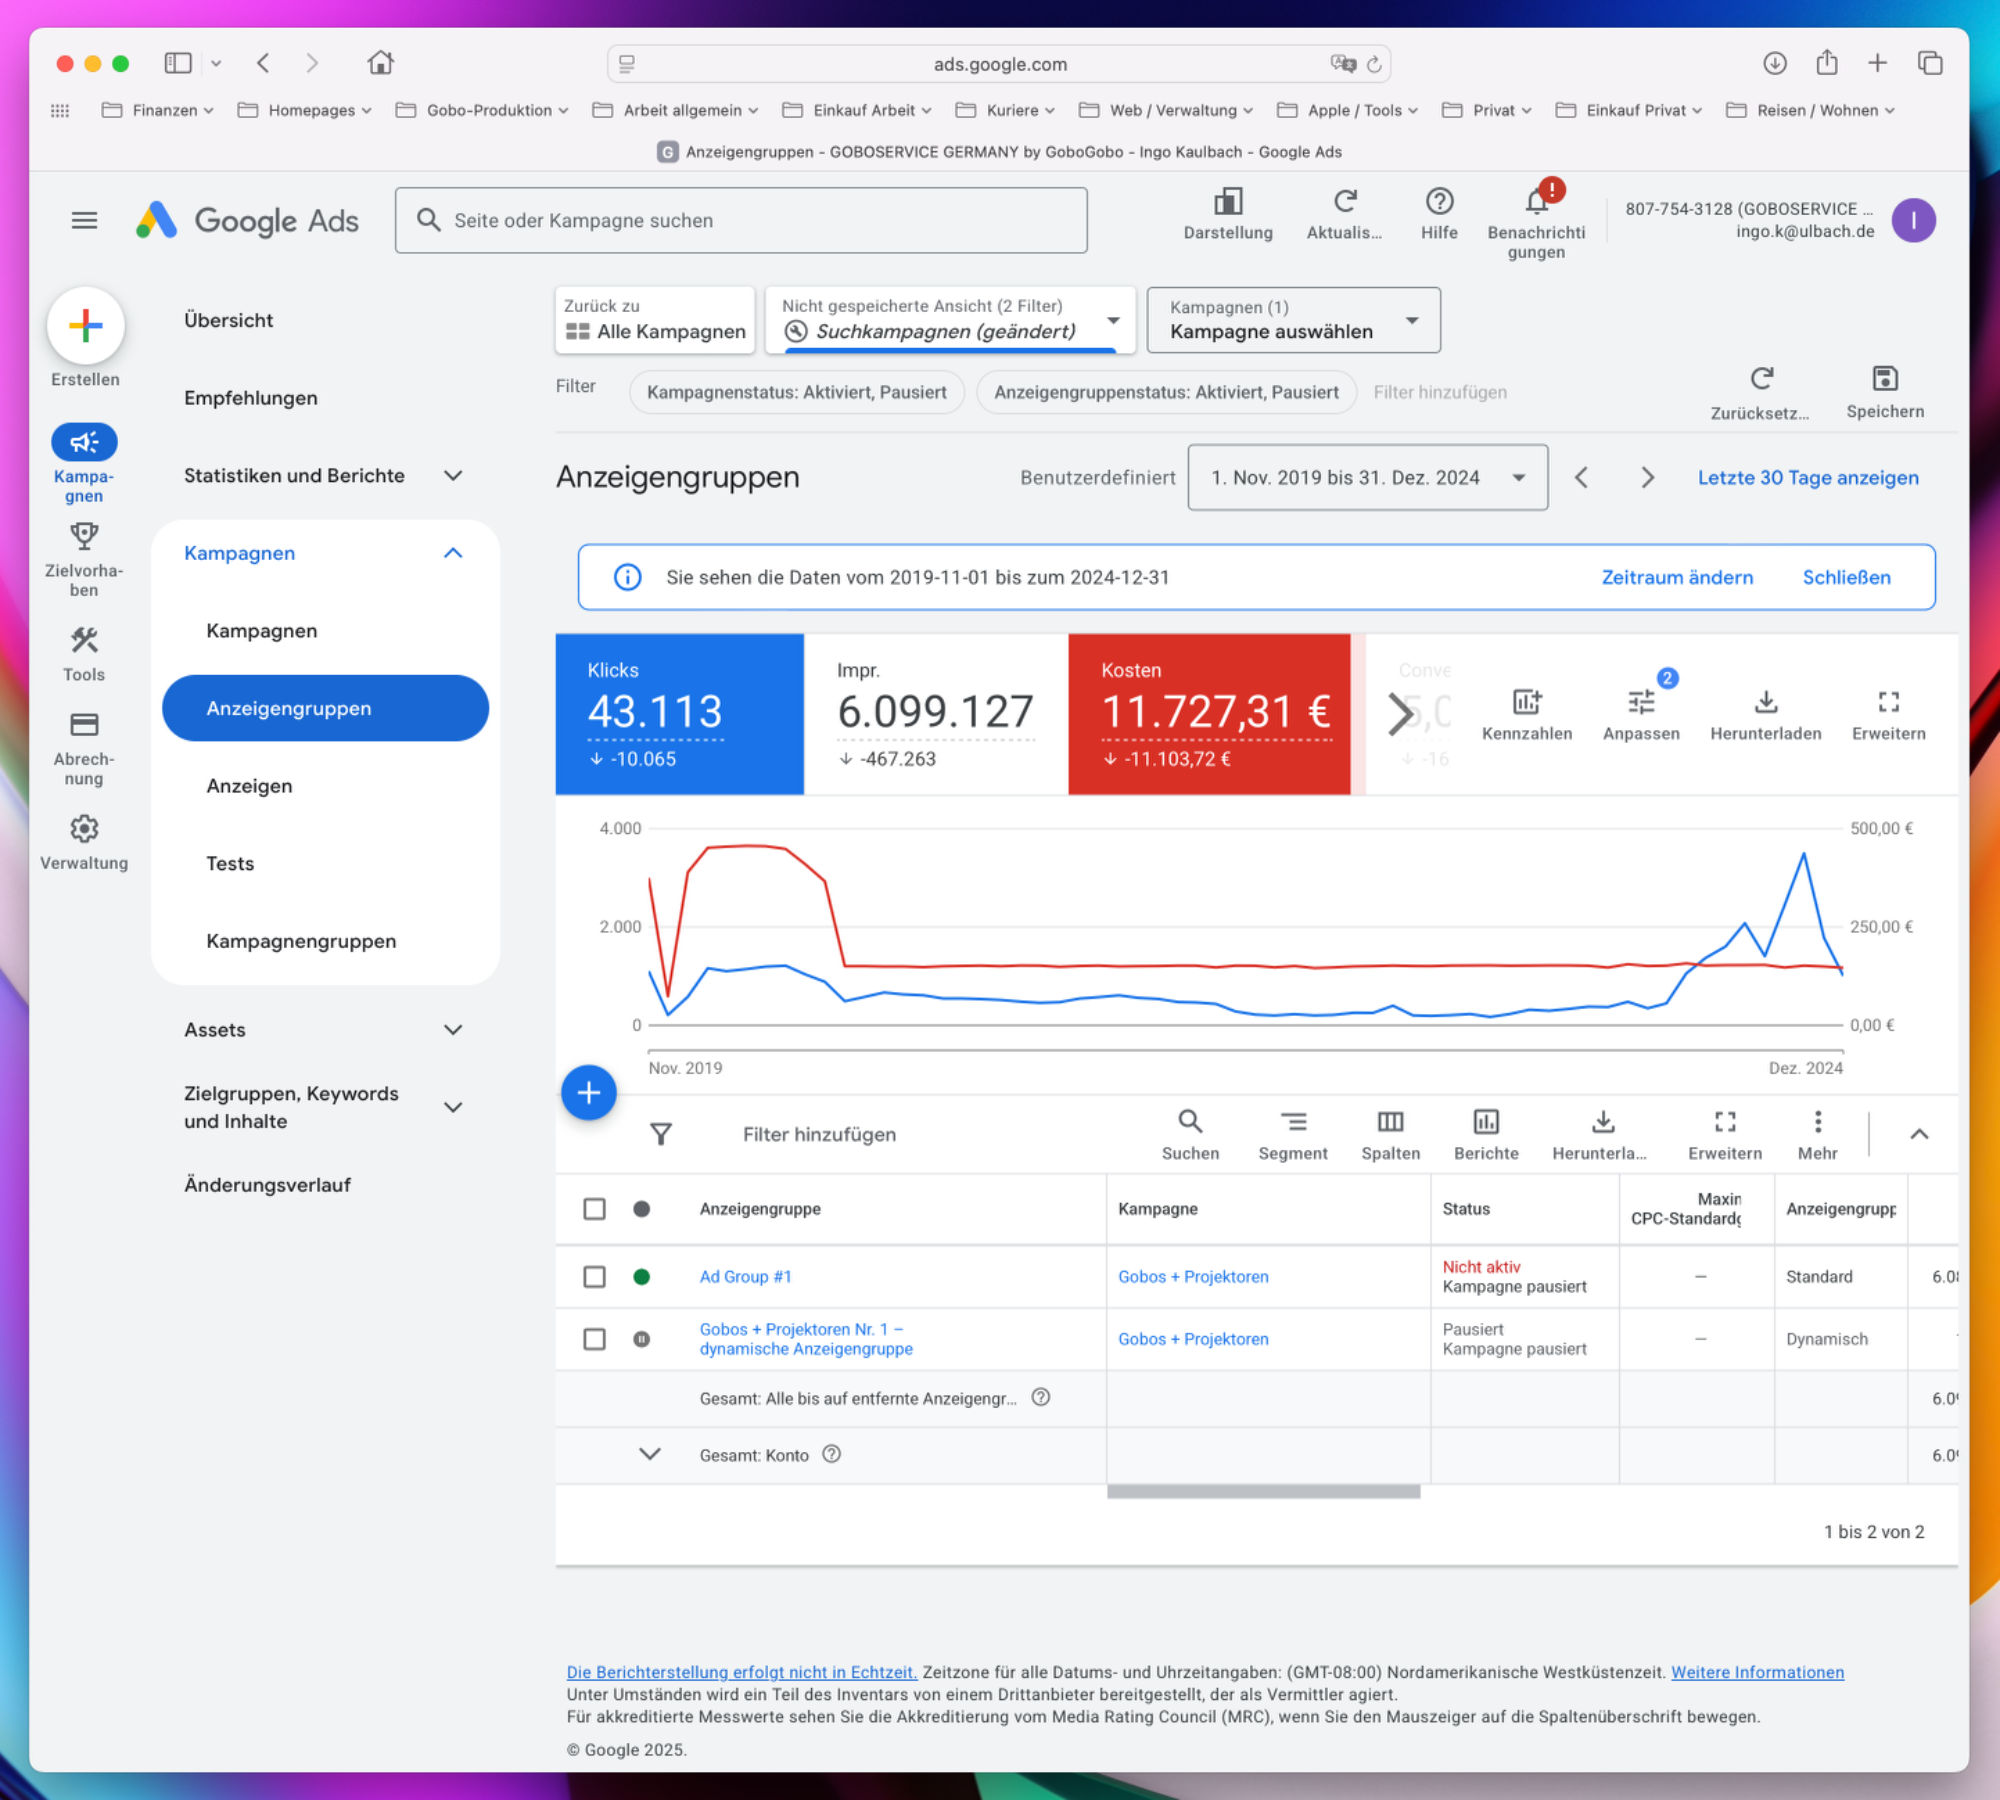Click Letzte 30 Tage anzeigen link
The width and height of the screenshot is (2000, 1800).
pyautogui.click(x=1807, y=478)
